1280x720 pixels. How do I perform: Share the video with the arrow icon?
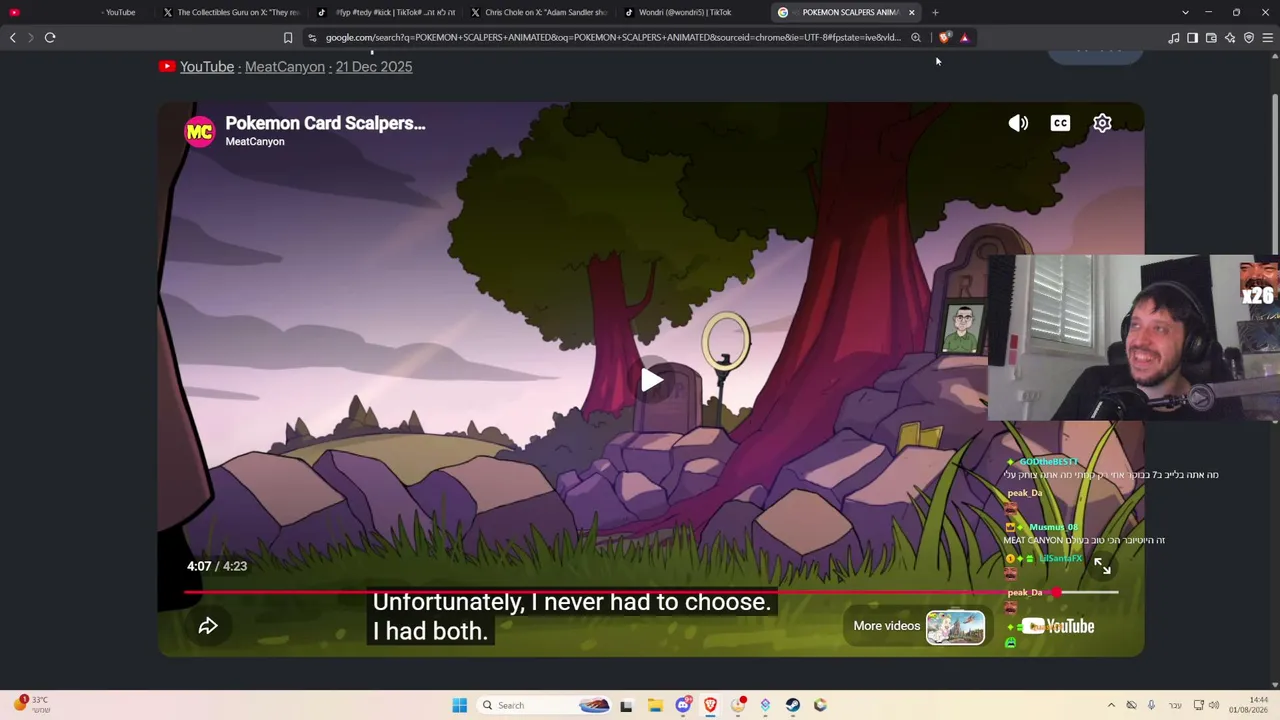208,626
